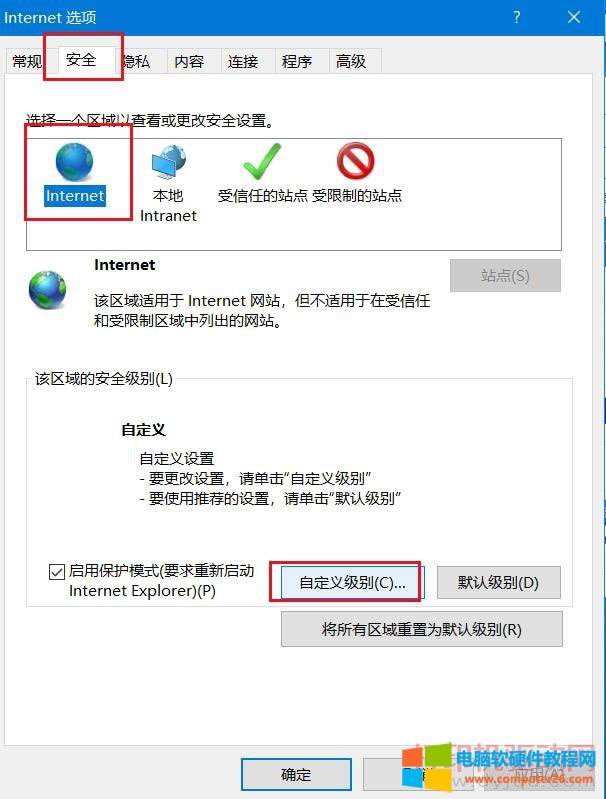This screenshot has height=799, width=606.
Task: Toggle 启用保护模式 checkbox
Action: tap(57, 572)
